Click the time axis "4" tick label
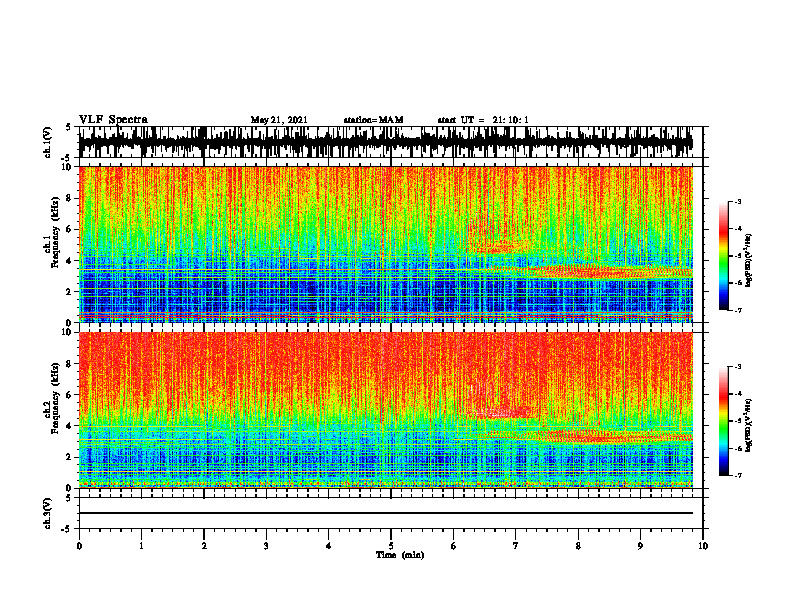 [x=329, y=546]
